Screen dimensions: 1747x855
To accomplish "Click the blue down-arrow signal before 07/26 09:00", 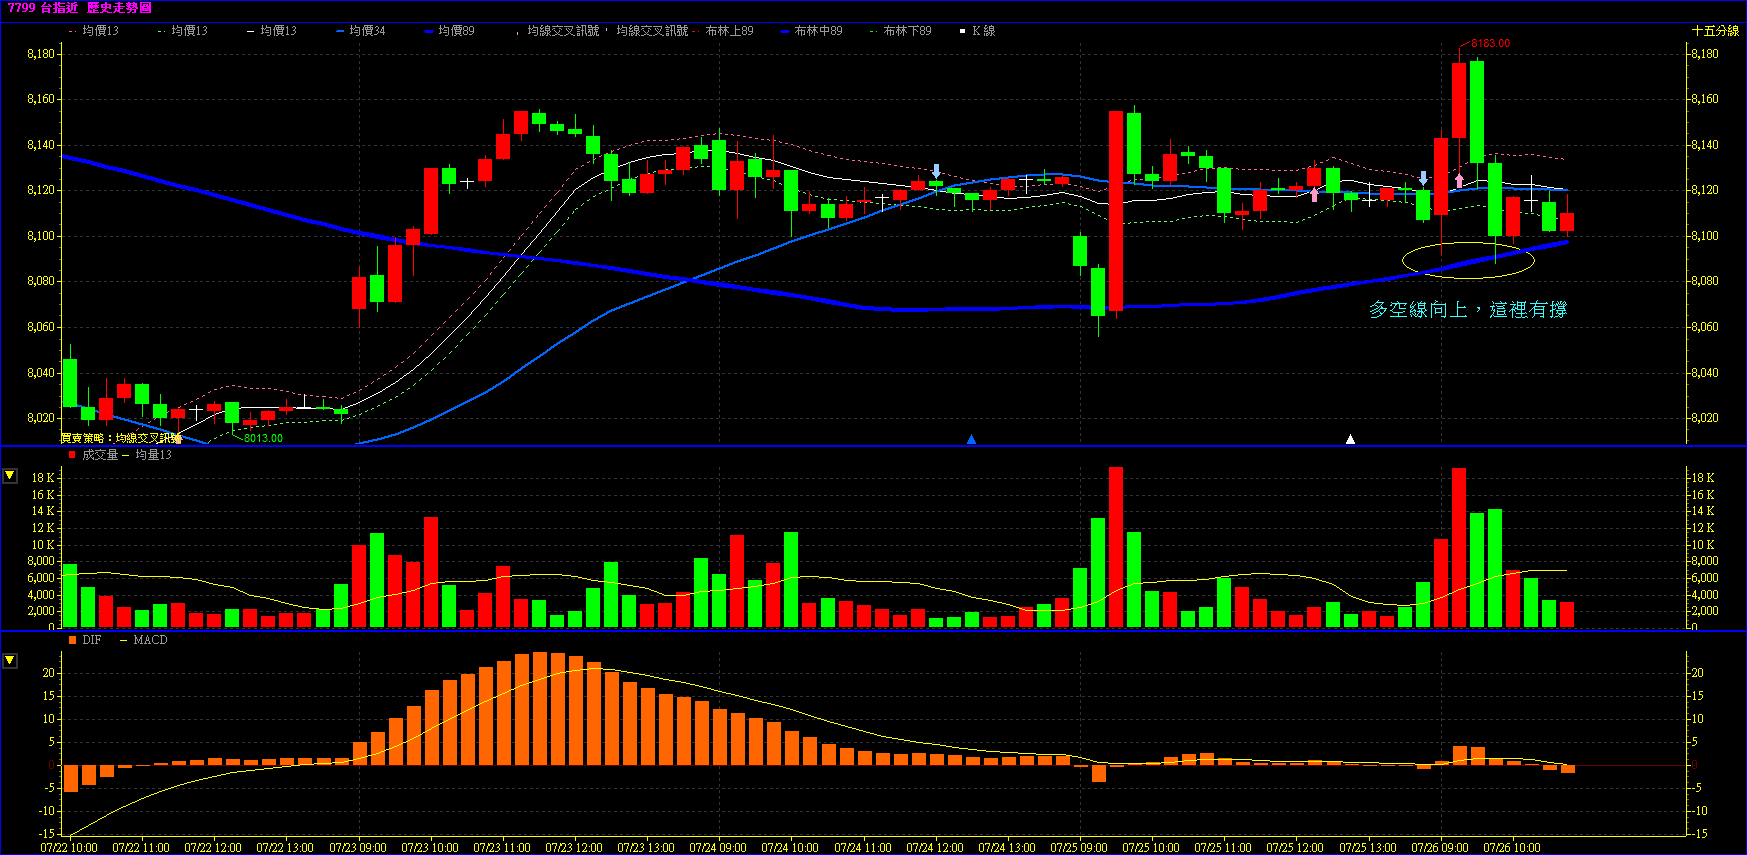I will coord(1423,178).
